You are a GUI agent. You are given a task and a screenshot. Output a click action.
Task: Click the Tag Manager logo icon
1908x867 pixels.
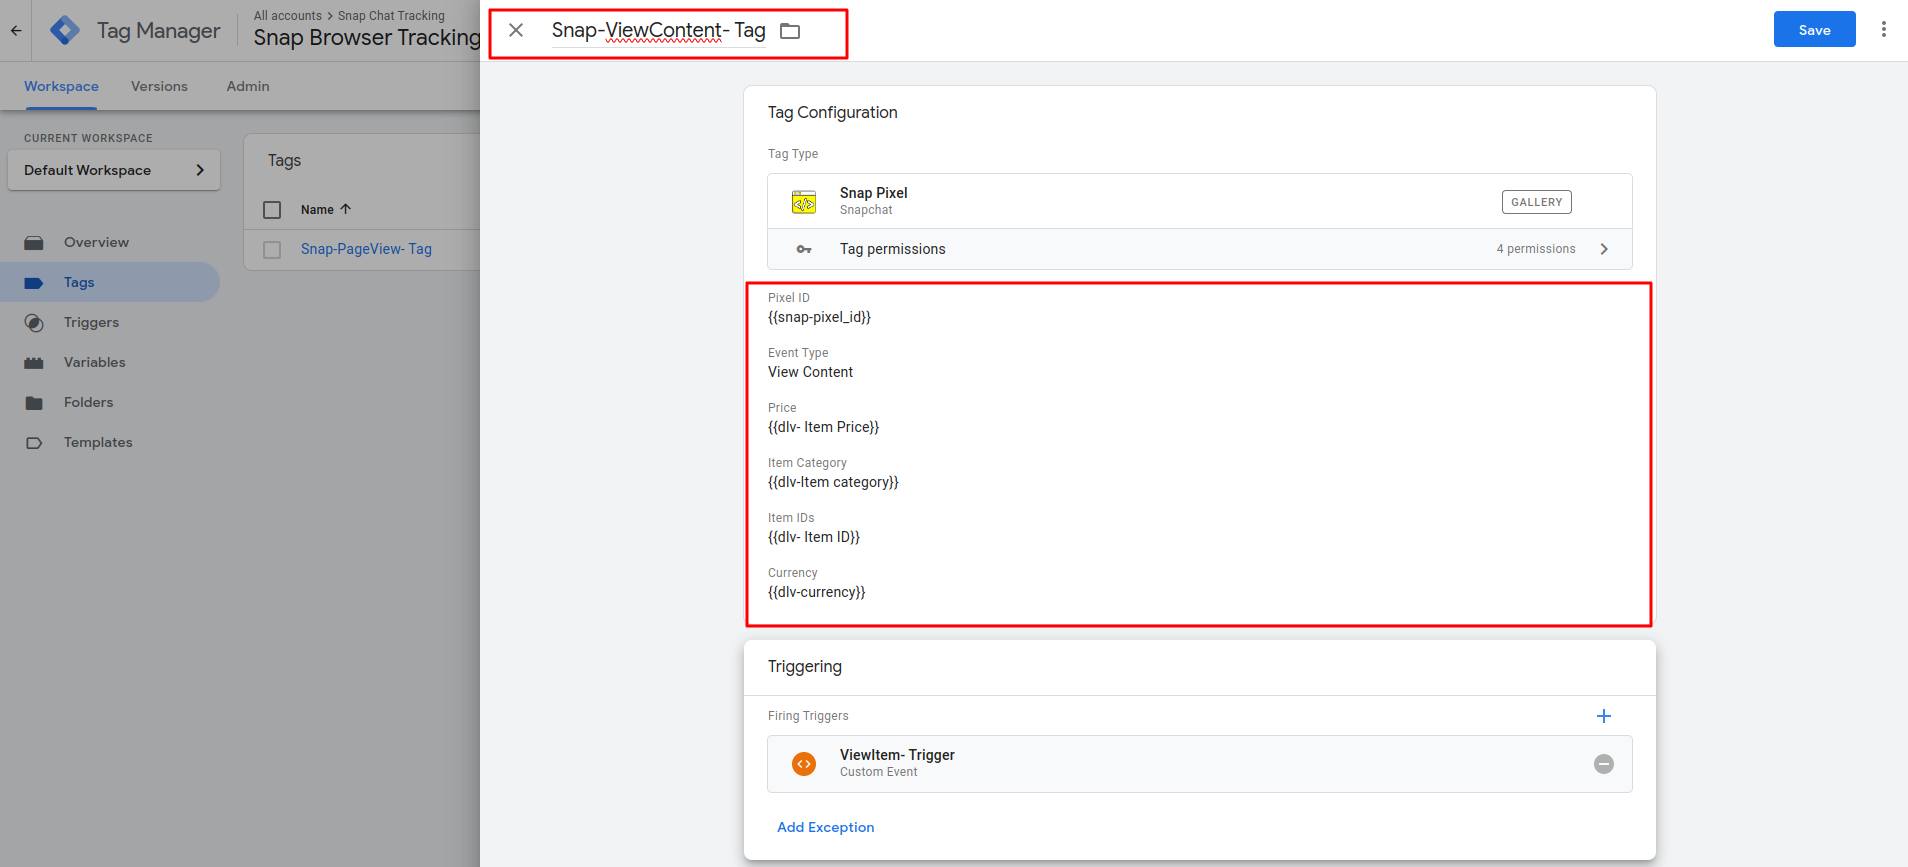pos(65,30)
